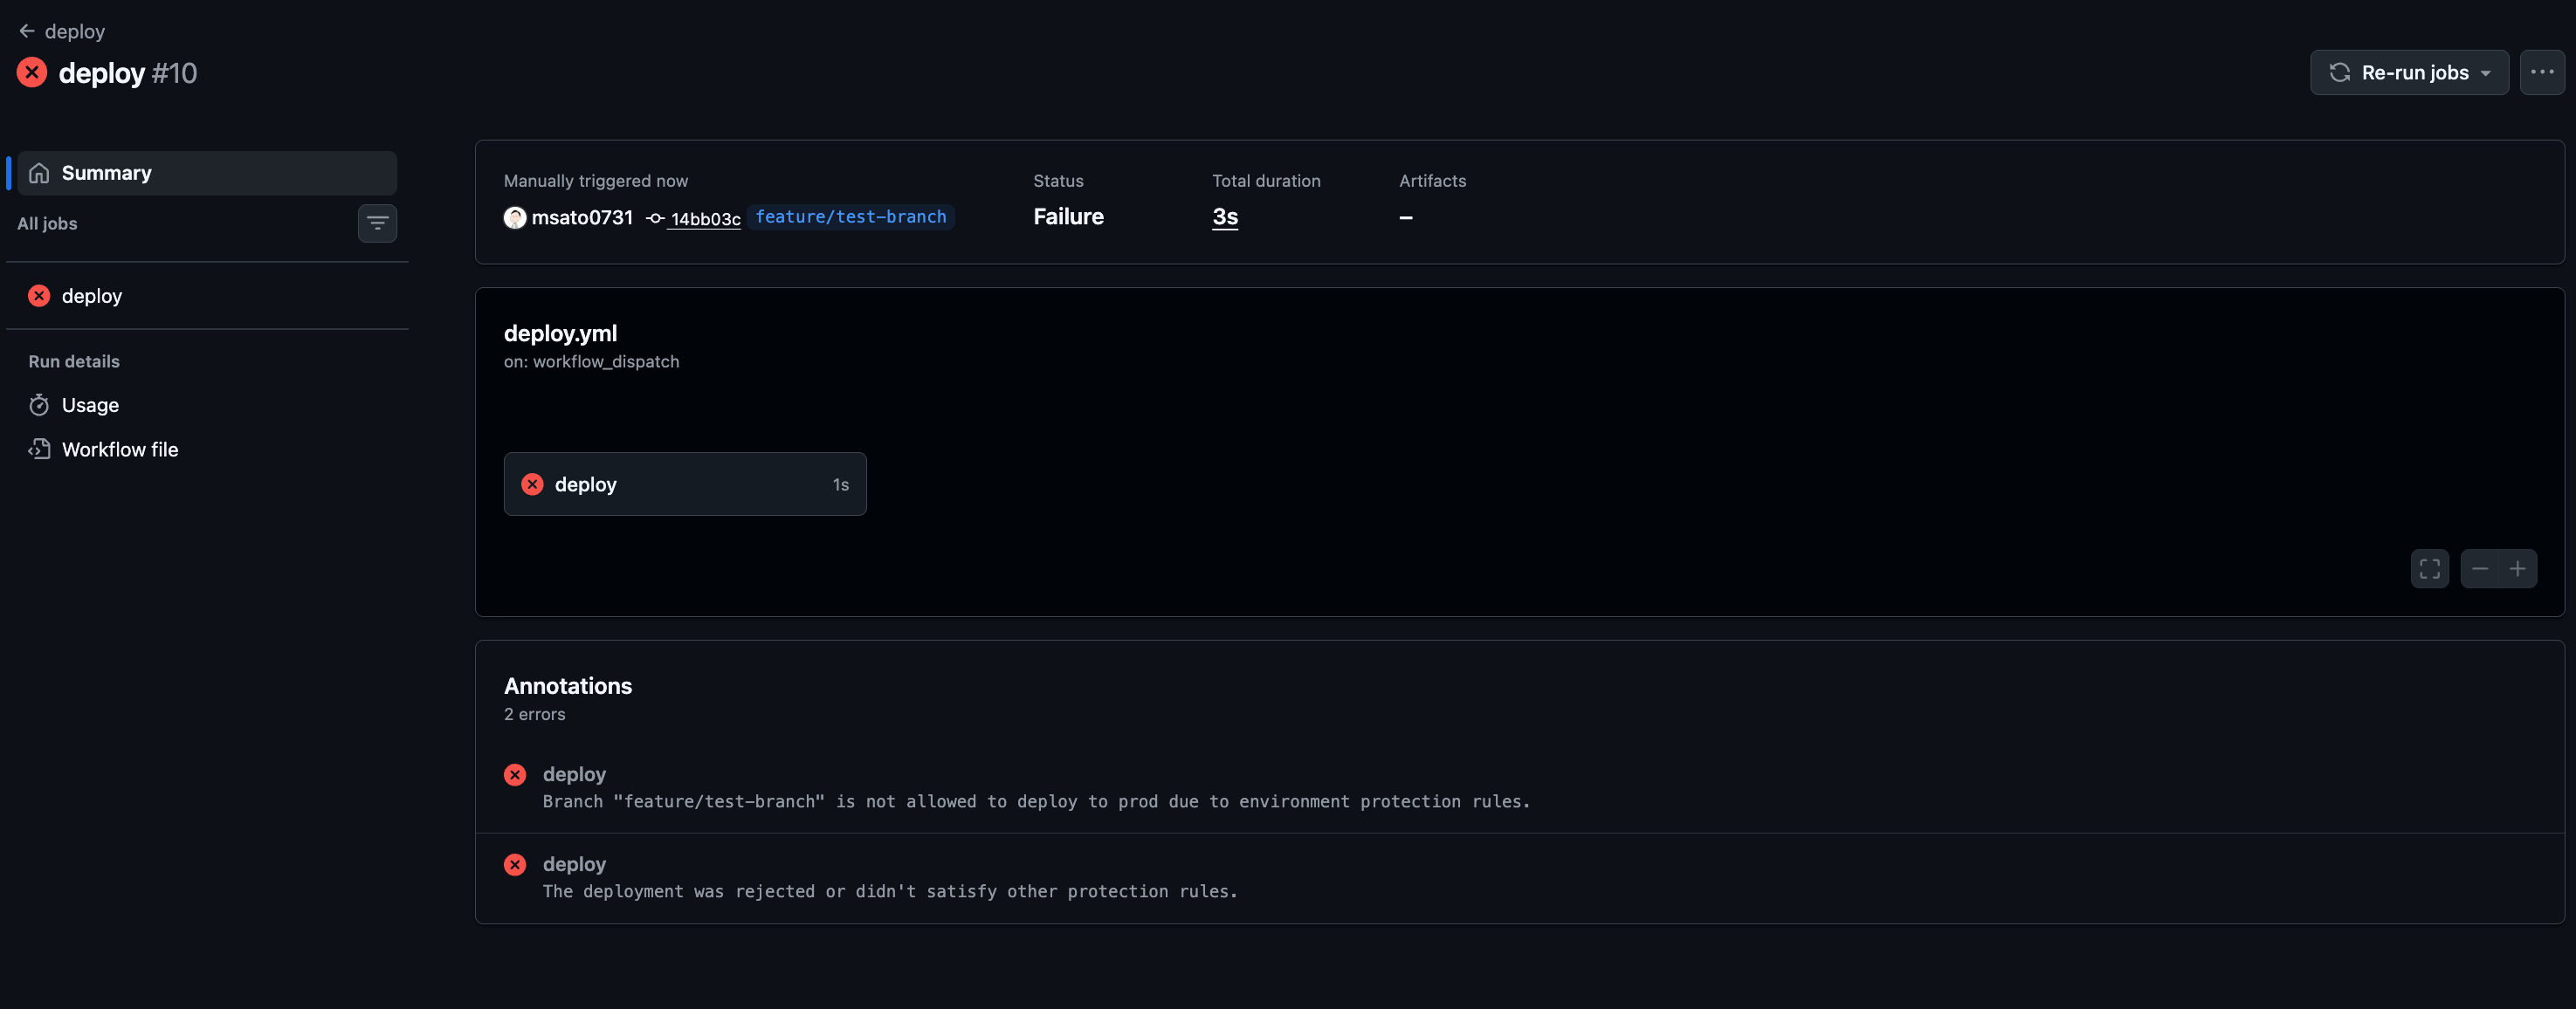The width and height of the screenshot is (2576, 1009).
Task: Click the file-code icon beside Workflow file
Action: (39, 449)
